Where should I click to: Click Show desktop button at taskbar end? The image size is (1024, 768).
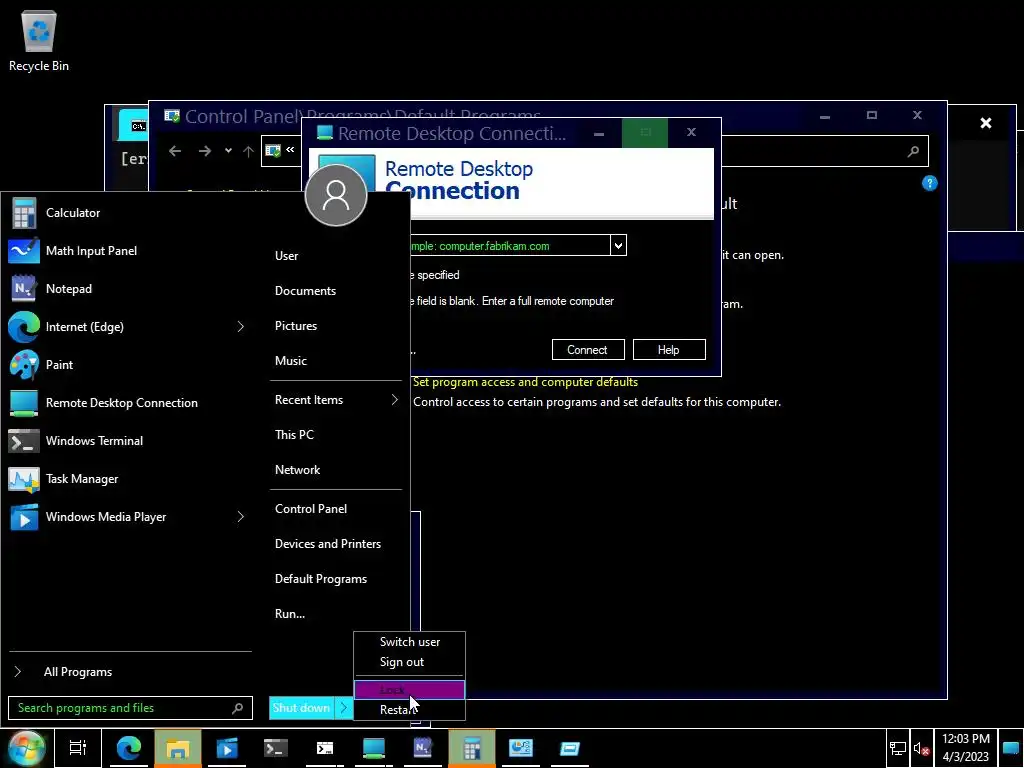pyautogui.click(x=1010, y=748)
